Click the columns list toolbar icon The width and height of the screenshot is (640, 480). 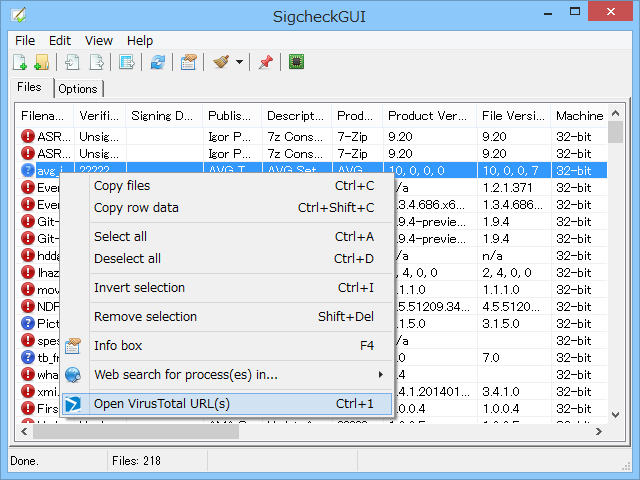127,62
